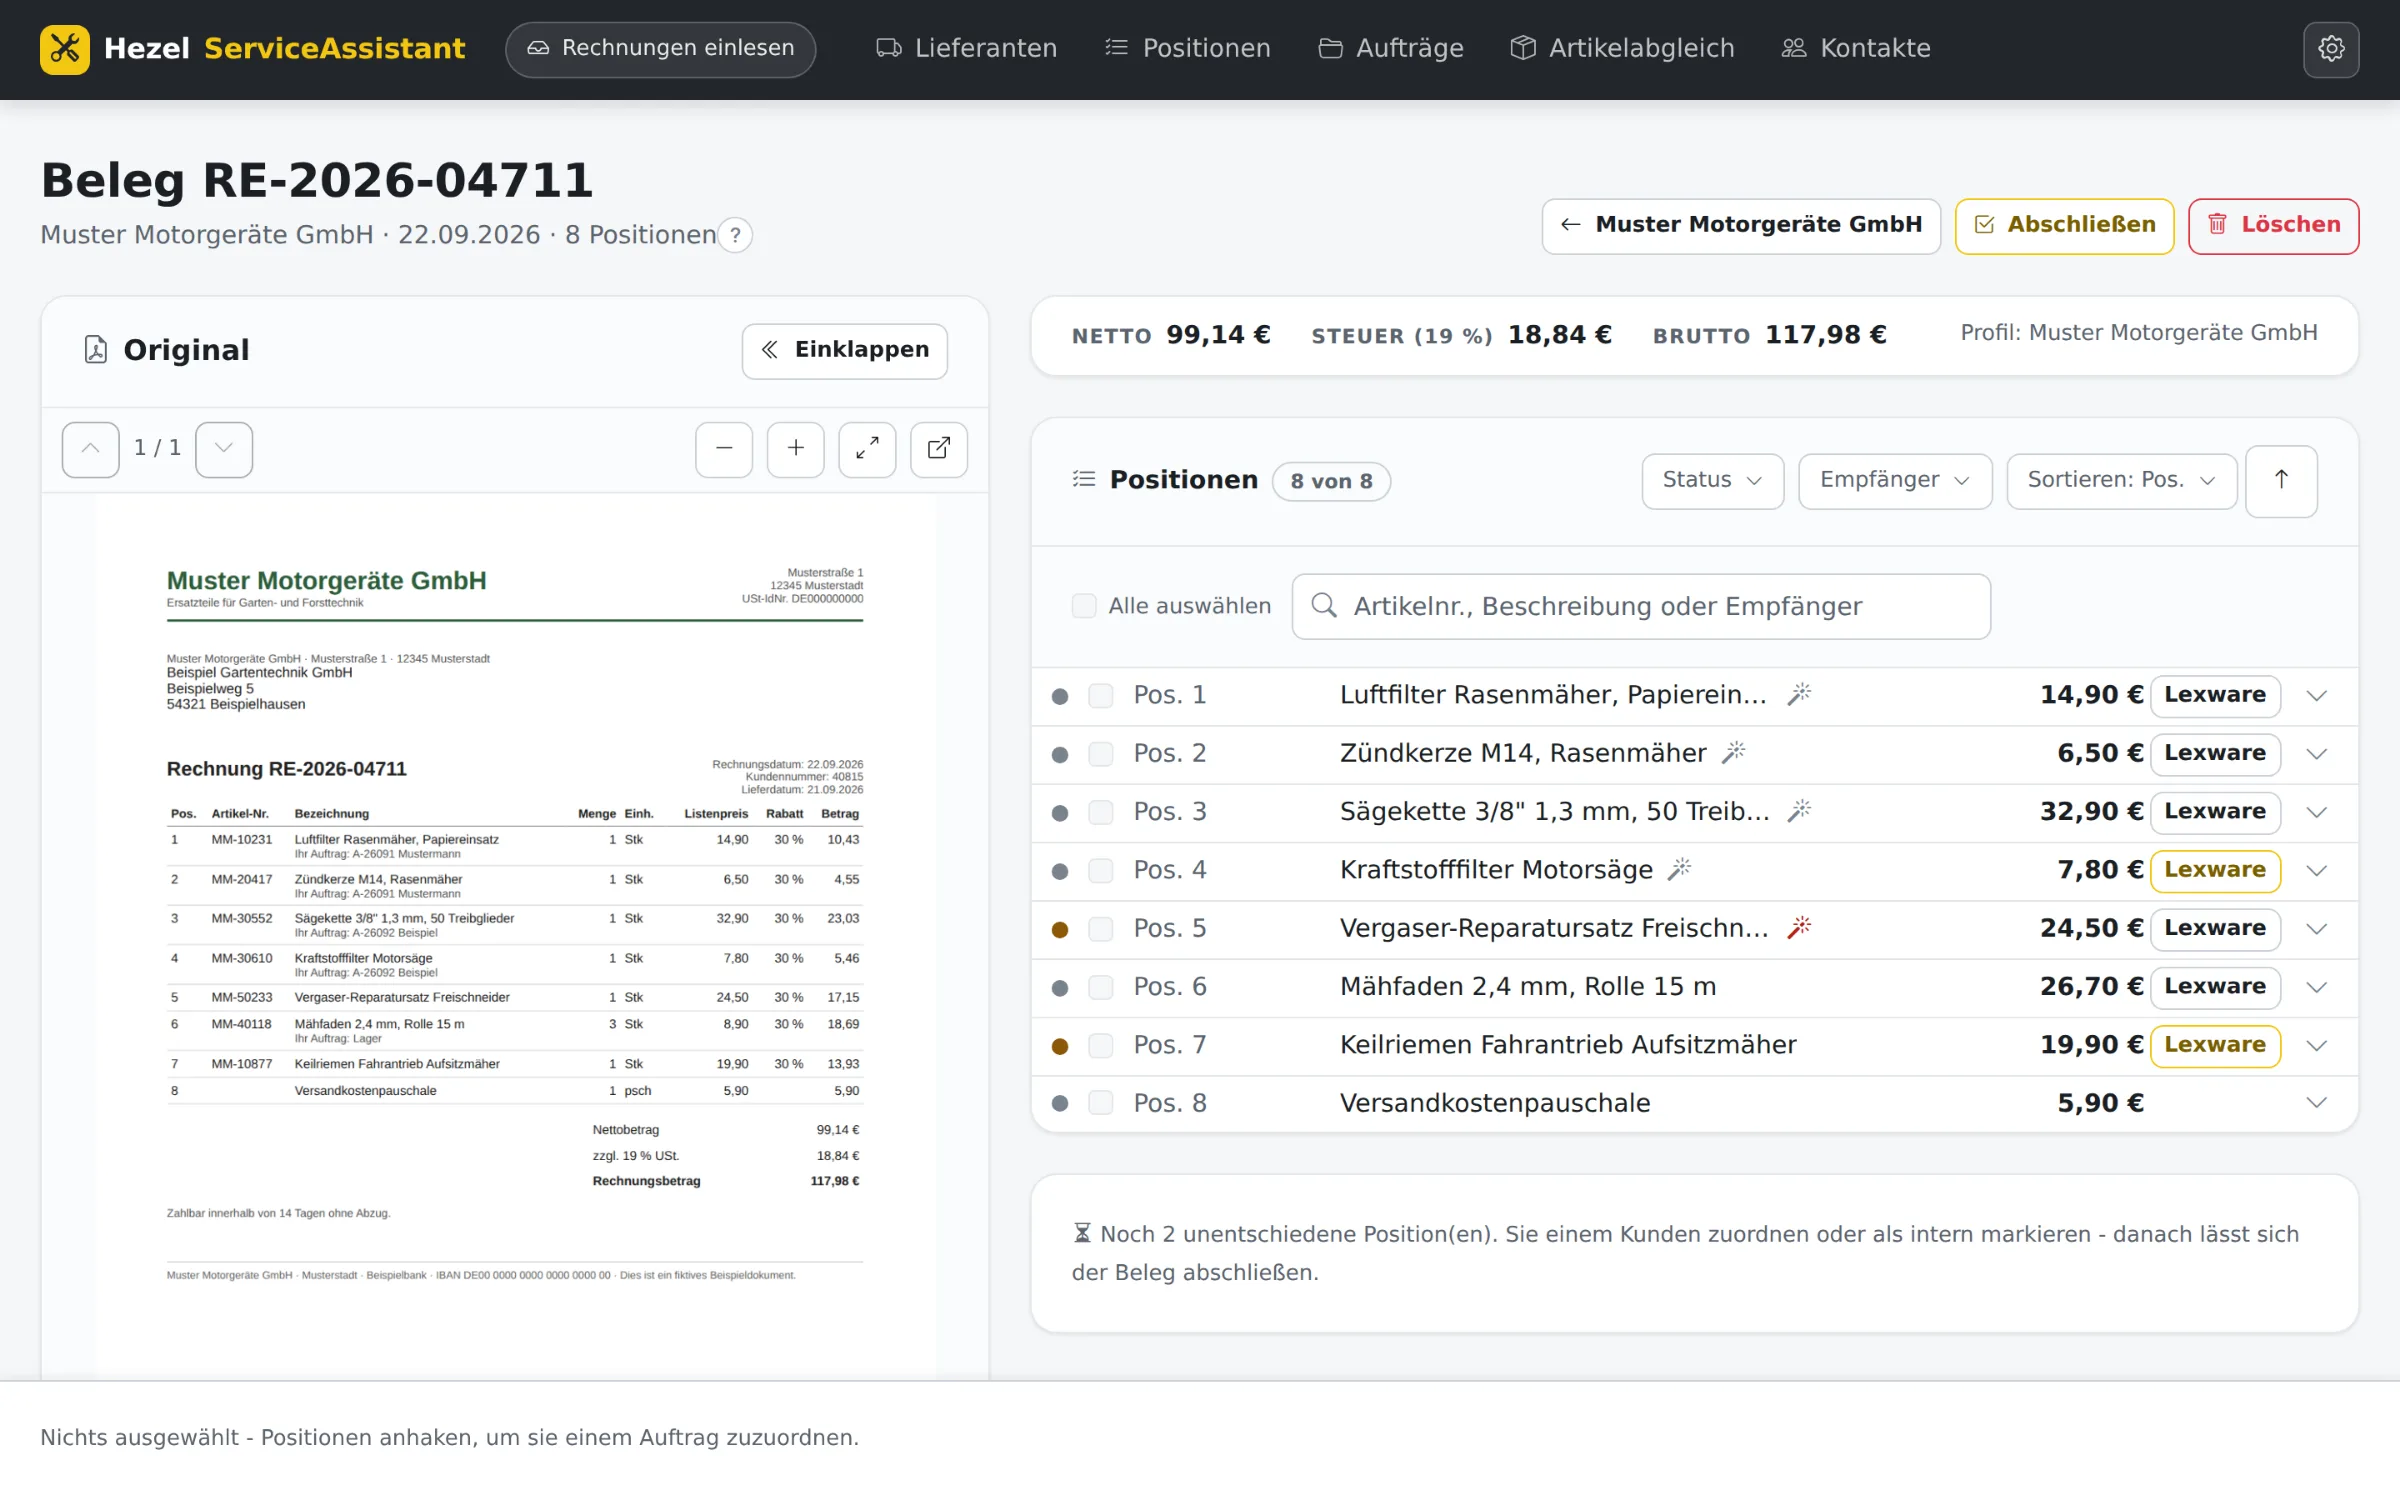Click magic wand icon on Pos. 1 Luftfilter row
2400x1500 pixels.
coord(1800,694)
